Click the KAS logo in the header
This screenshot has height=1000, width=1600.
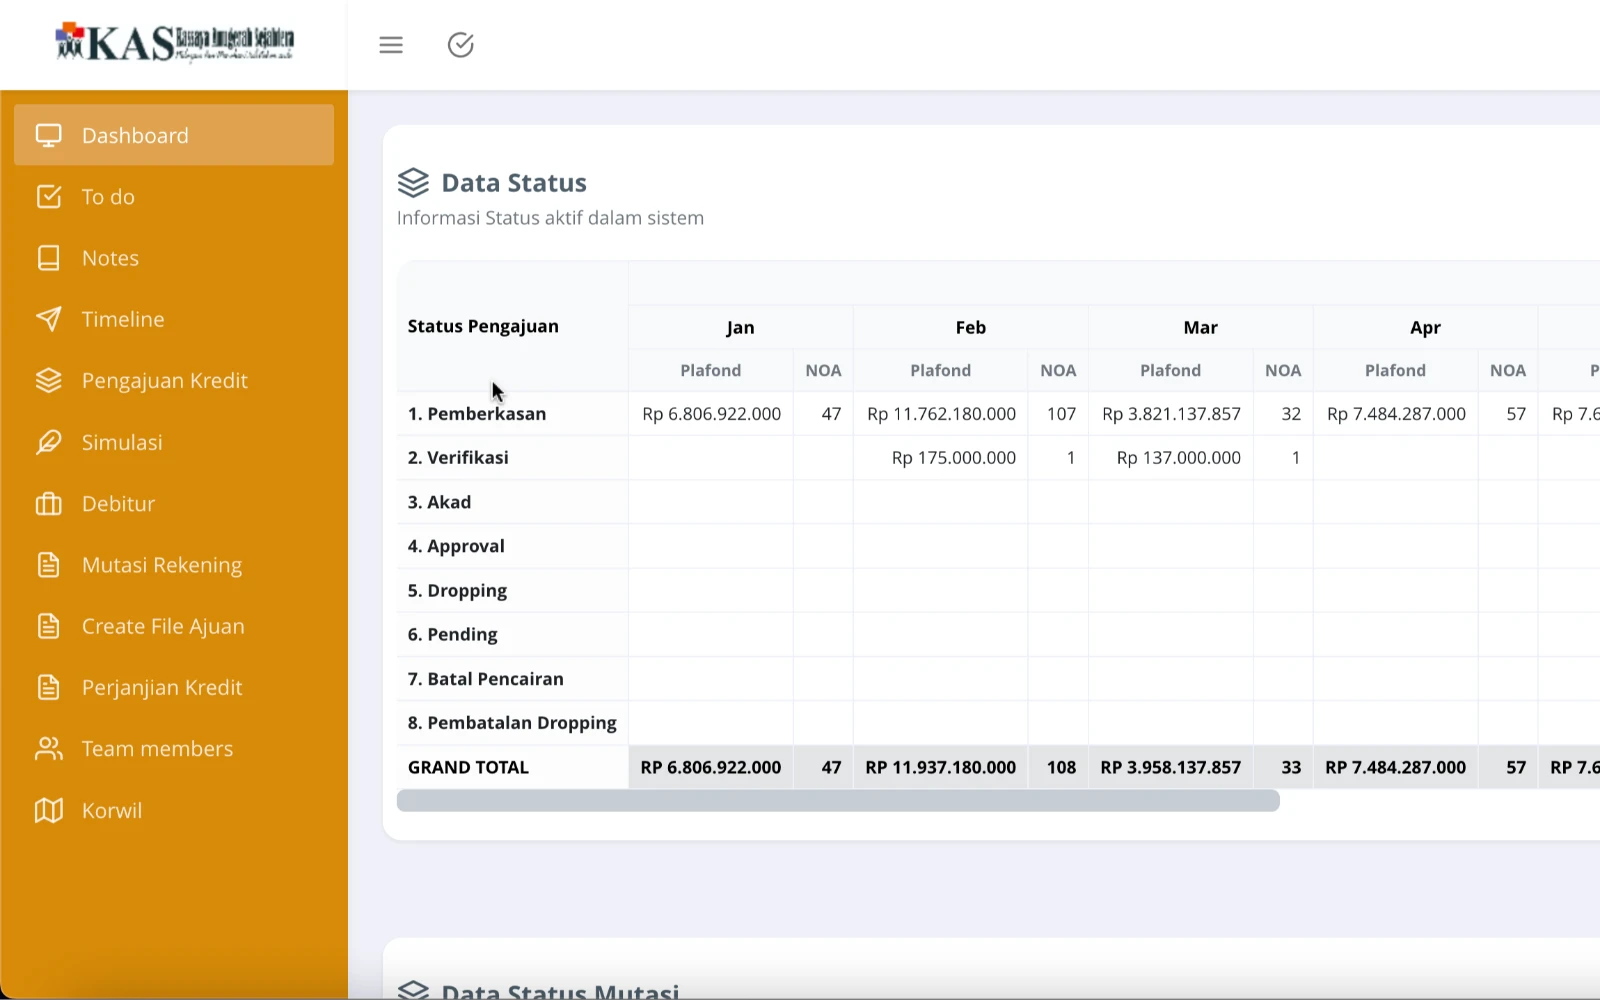(175, 43)
